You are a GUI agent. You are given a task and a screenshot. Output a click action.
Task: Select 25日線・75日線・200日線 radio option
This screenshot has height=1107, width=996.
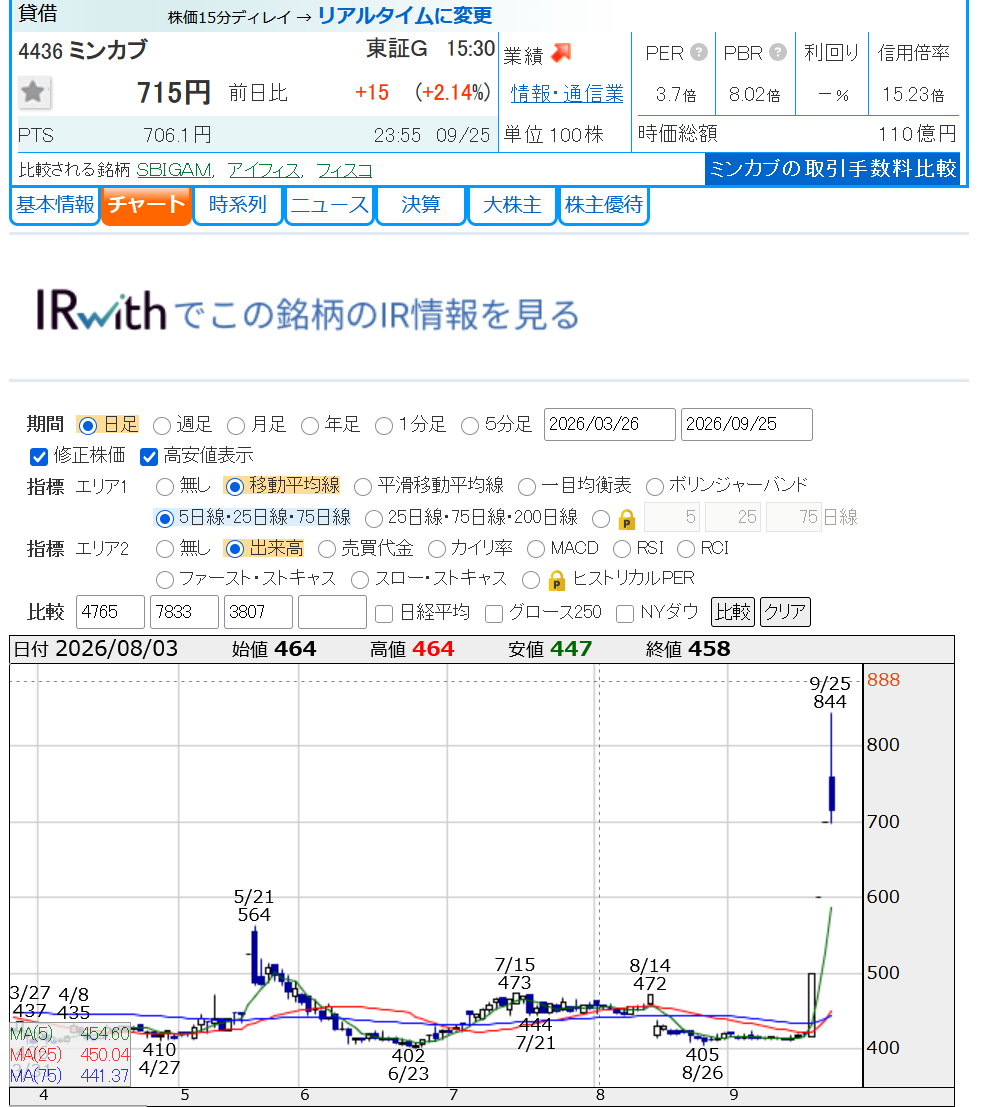374,519
